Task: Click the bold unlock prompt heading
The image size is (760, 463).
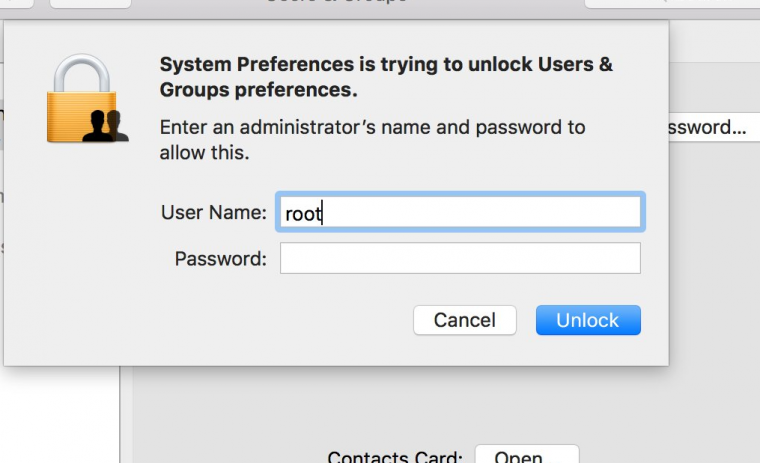Action: point(386,77)
